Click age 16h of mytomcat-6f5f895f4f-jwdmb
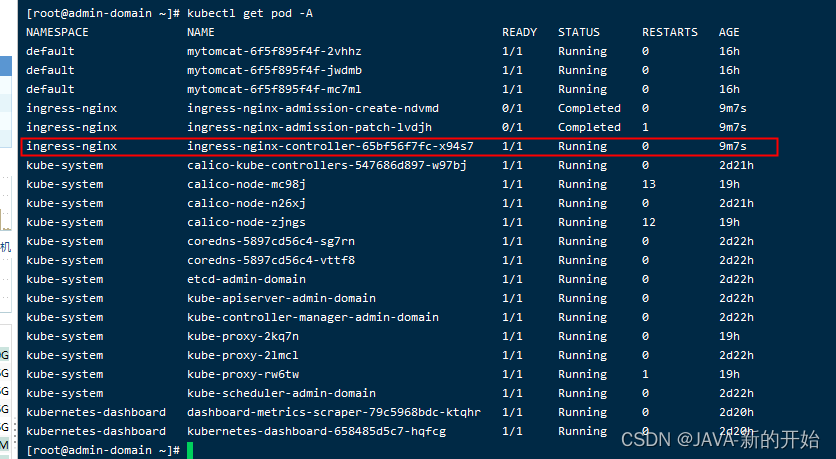Viewport: 836px width, 459px height. (729, 70)
